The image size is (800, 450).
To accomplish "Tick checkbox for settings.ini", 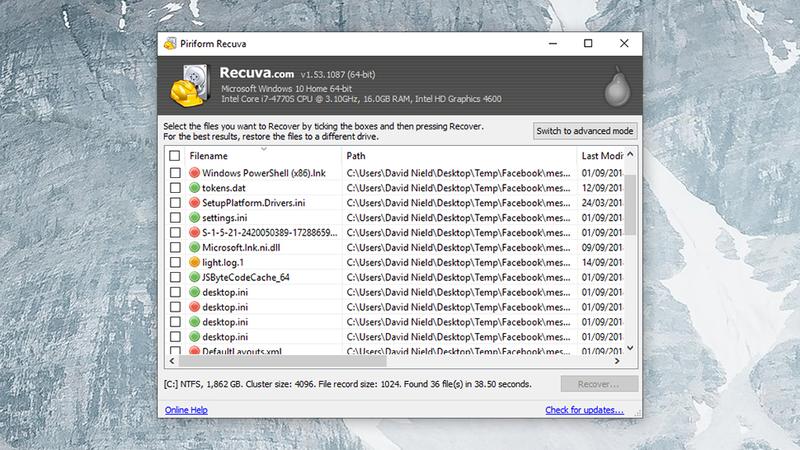I will point(175,217).
